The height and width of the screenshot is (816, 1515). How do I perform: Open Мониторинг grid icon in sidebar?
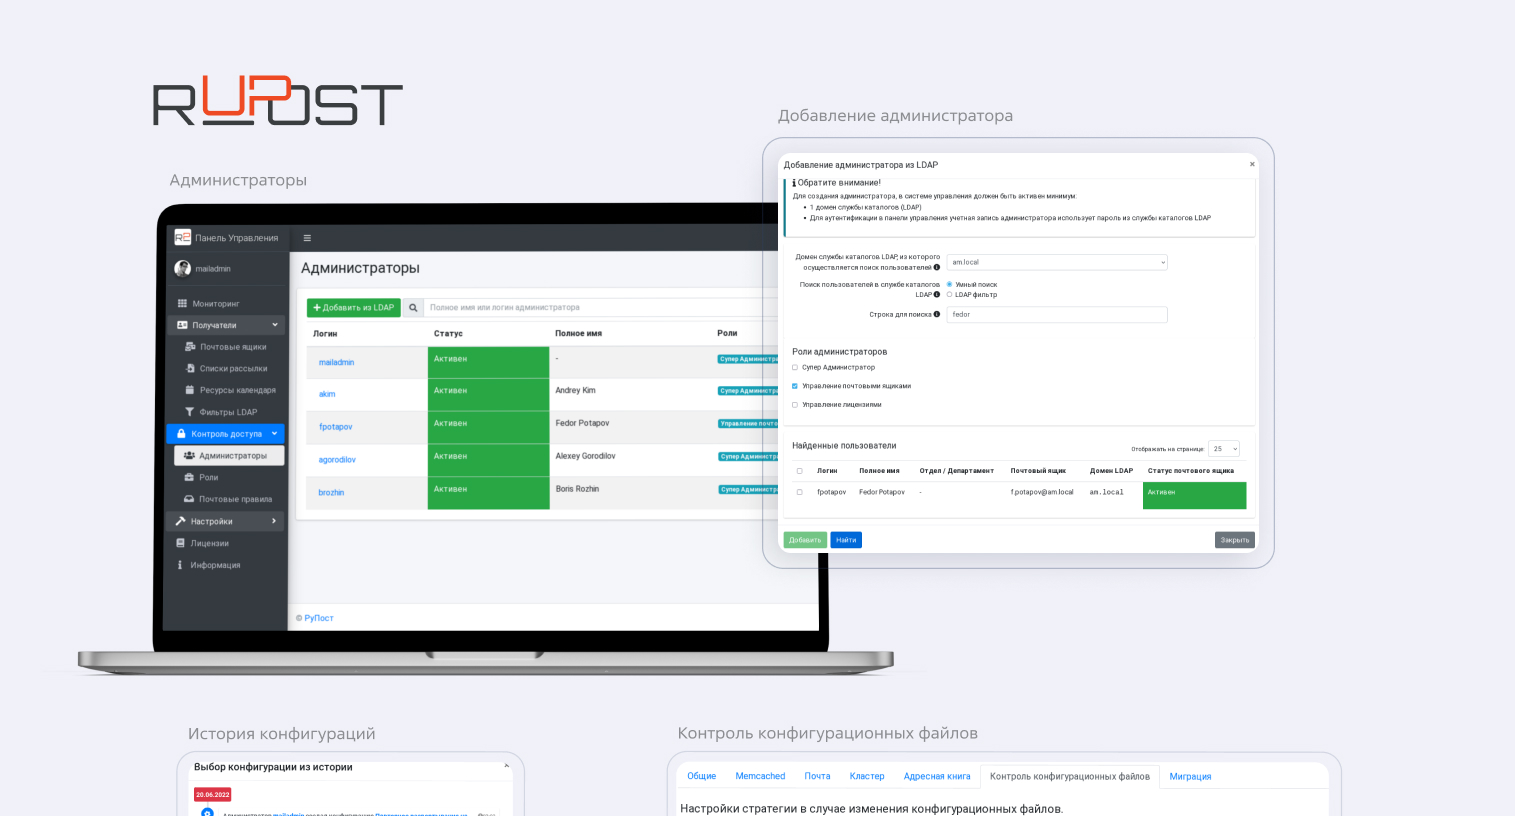click(x=182, y=303)
